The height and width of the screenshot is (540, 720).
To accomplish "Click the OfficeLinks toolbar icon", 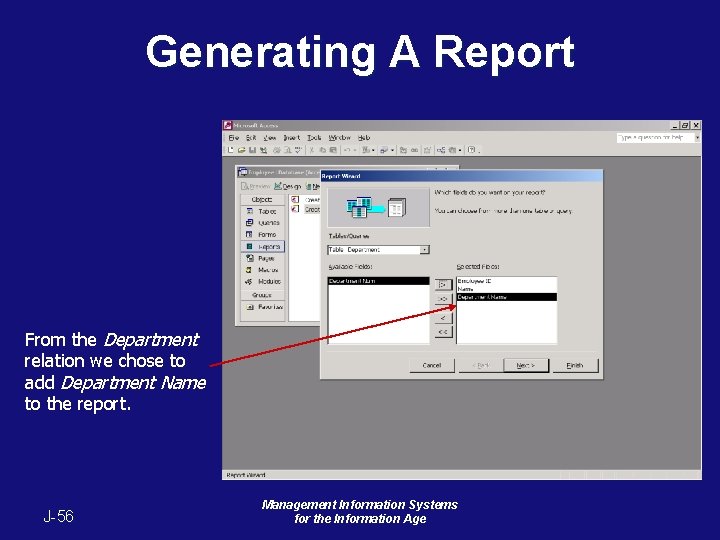I will click(366, 150).
